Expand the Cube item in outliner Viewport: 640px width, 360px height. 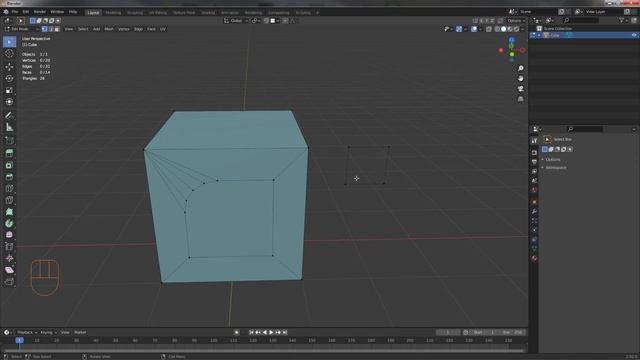click(x=539, y=35)
